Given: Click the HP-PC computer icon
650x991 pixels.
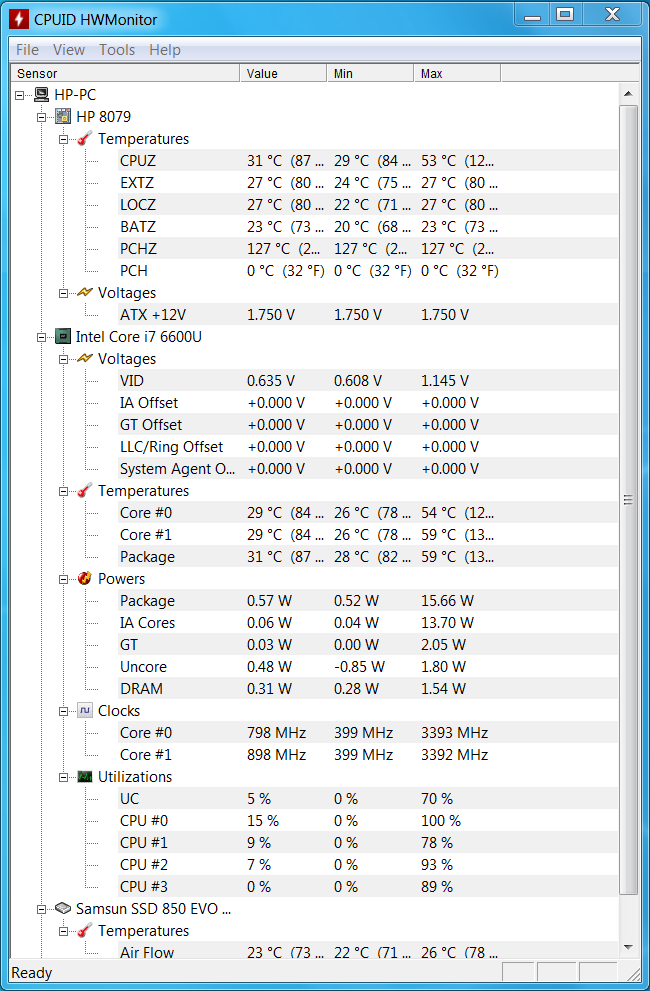Looking at the screenshot, I should [41, 95].
